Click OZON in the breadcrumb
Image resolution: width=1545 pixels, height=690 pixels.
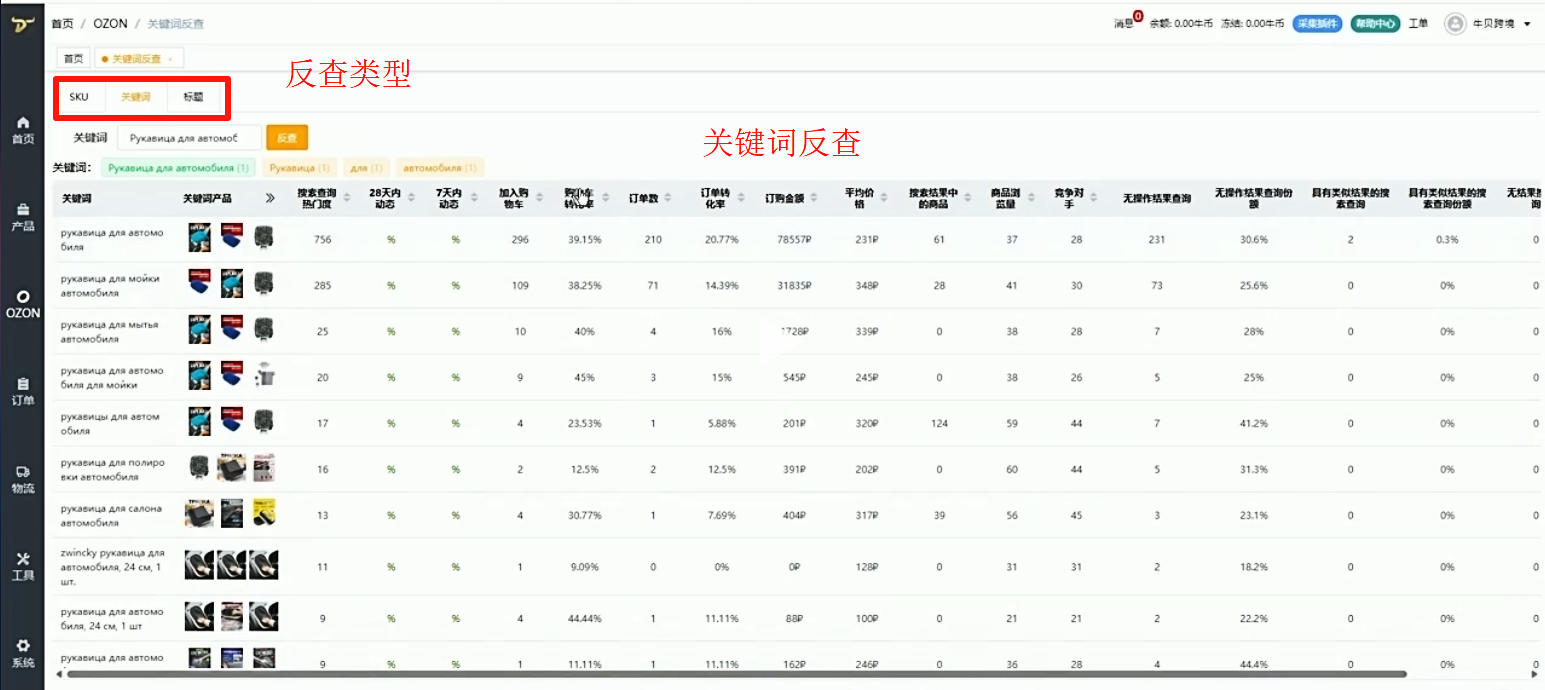110,23
